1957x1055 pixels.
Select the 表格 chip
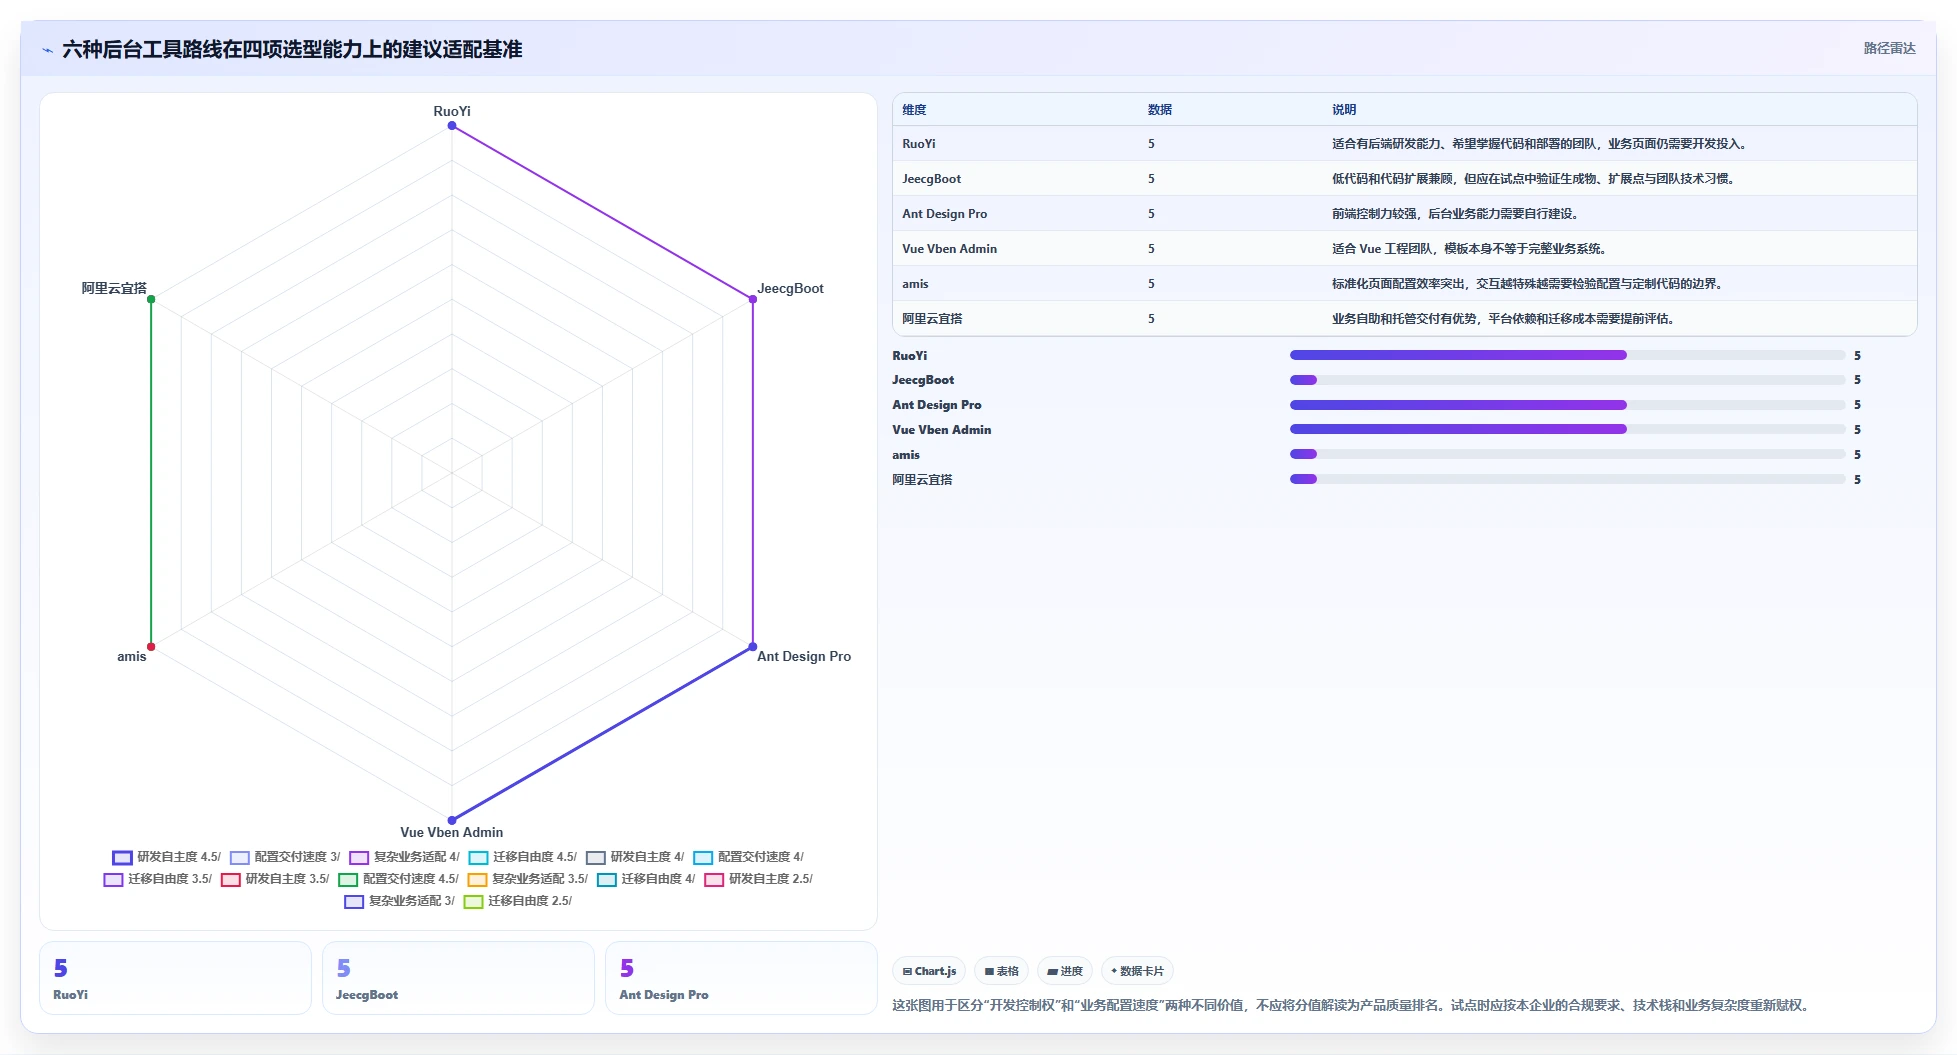tap(1001, 971)
